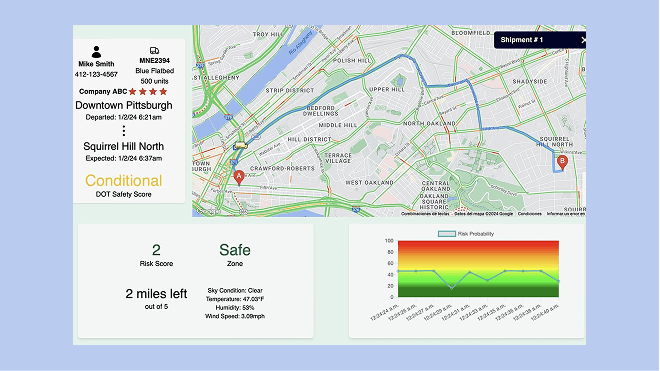Click the Upper Hill label on map
Screen dimensions: 660x371
pyautogui.click(x=387, y=89)
